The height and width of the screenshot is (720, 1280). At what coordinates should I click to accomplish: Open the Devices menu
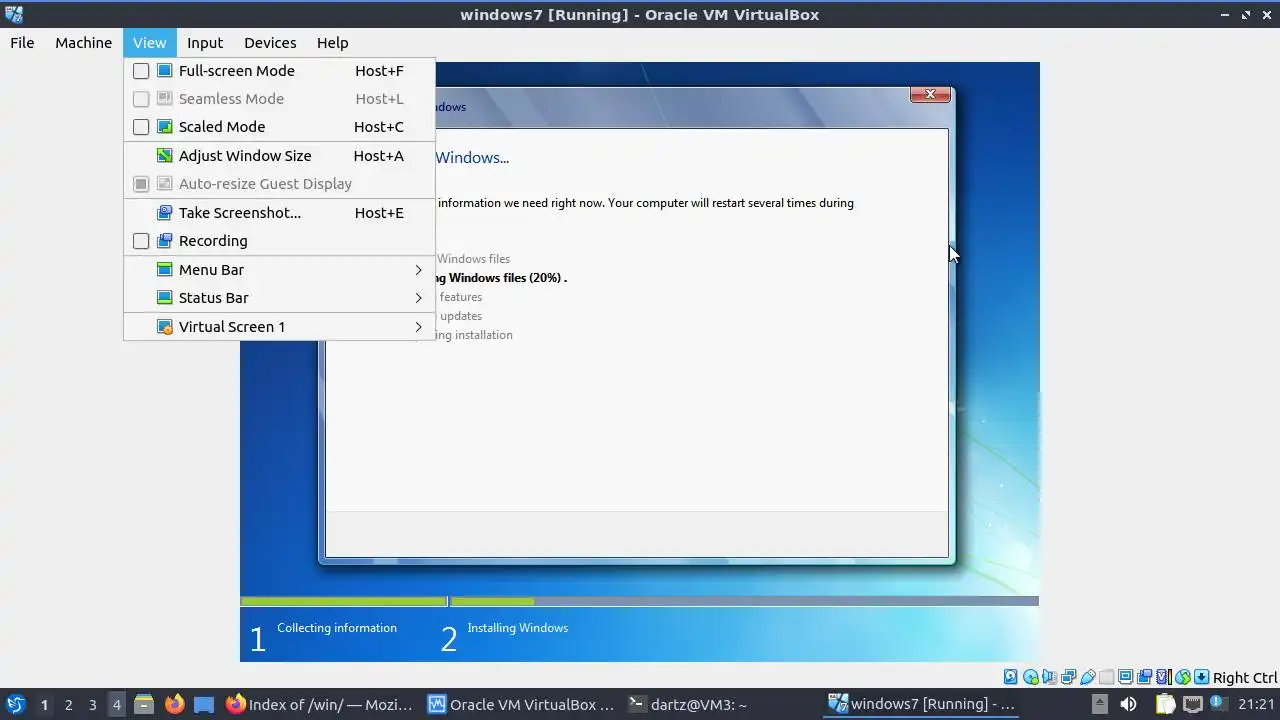[270, 43]
